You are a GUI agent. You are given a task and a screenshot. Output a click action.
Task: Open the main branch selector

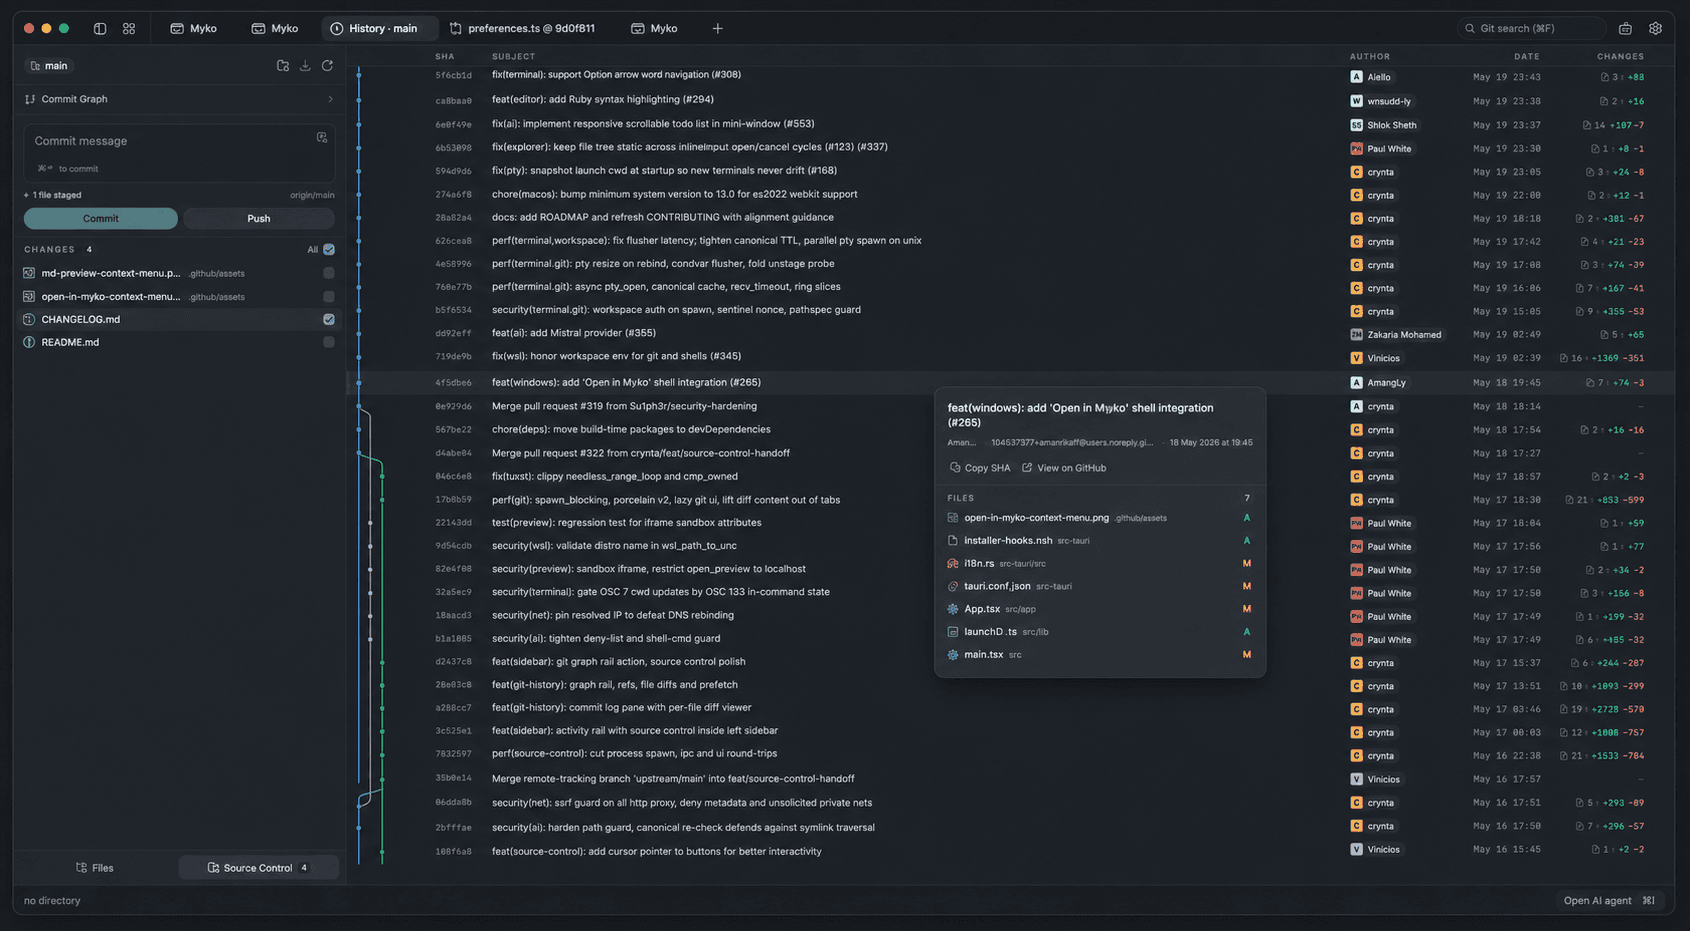50,66
